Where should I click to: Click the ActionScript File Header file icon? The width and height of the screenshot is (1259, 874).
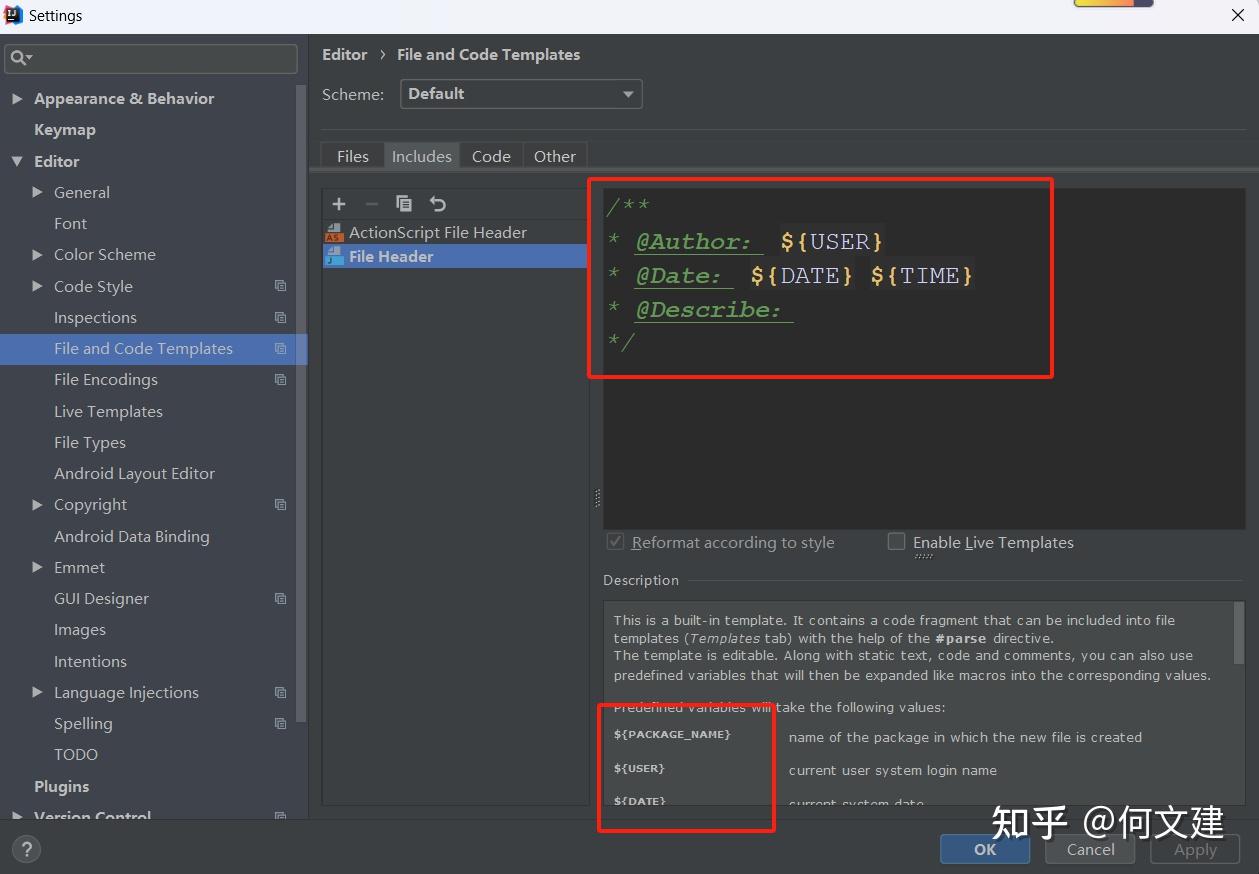pyautogui.click(x=334, y=233)
